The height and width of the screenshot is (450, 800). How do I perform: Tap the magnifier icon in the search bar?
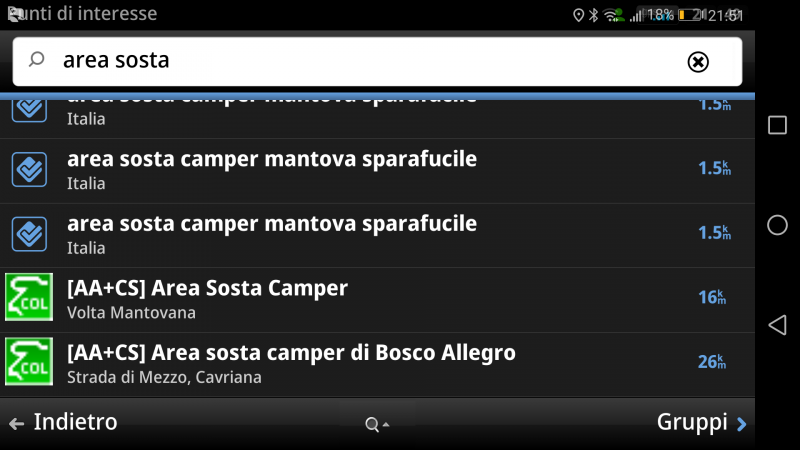tap(36, 60)
